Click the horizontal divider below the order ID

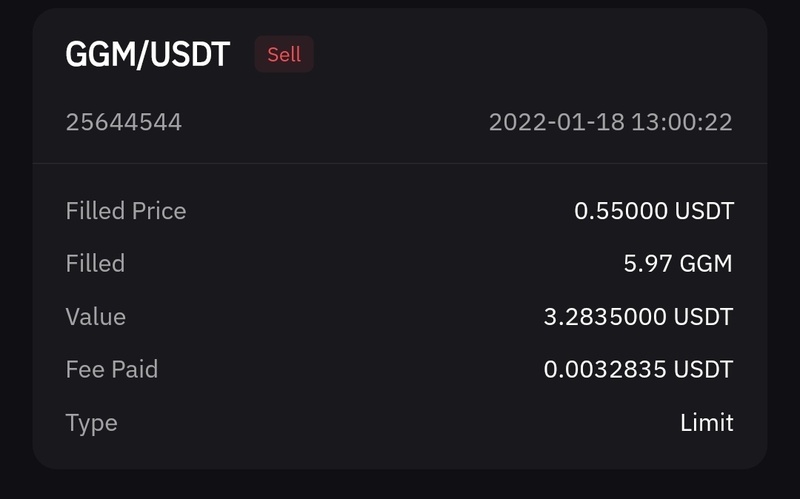400,164
